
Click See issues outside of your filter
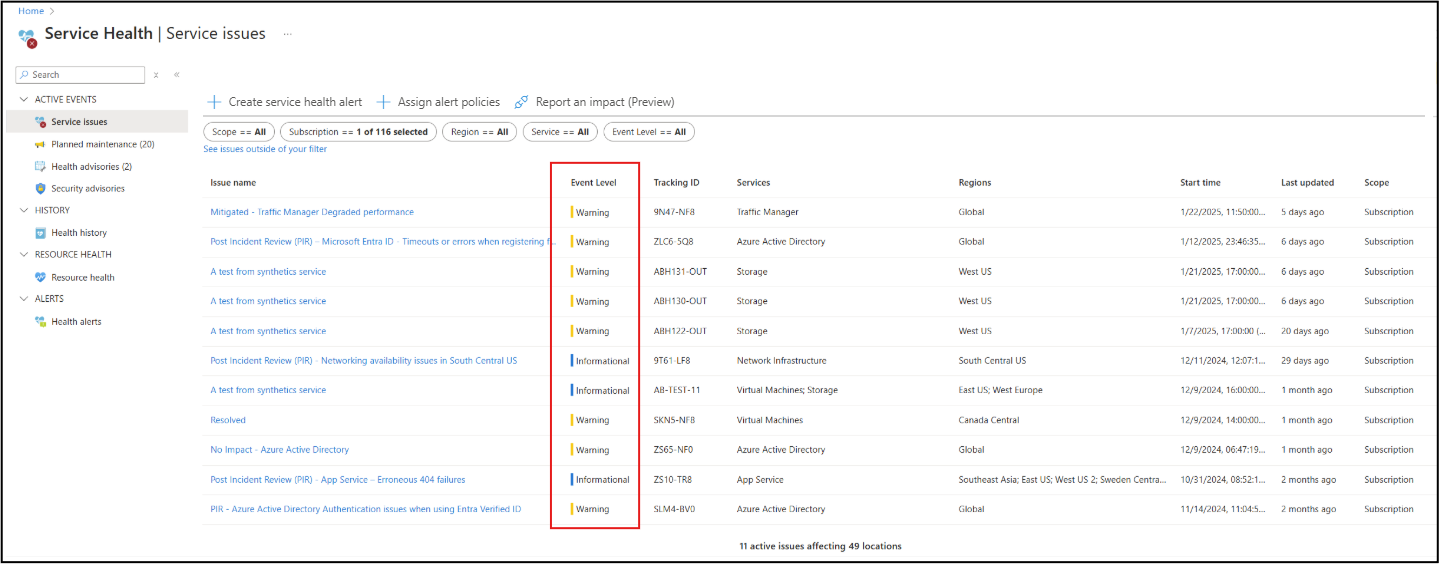[265, 149]
